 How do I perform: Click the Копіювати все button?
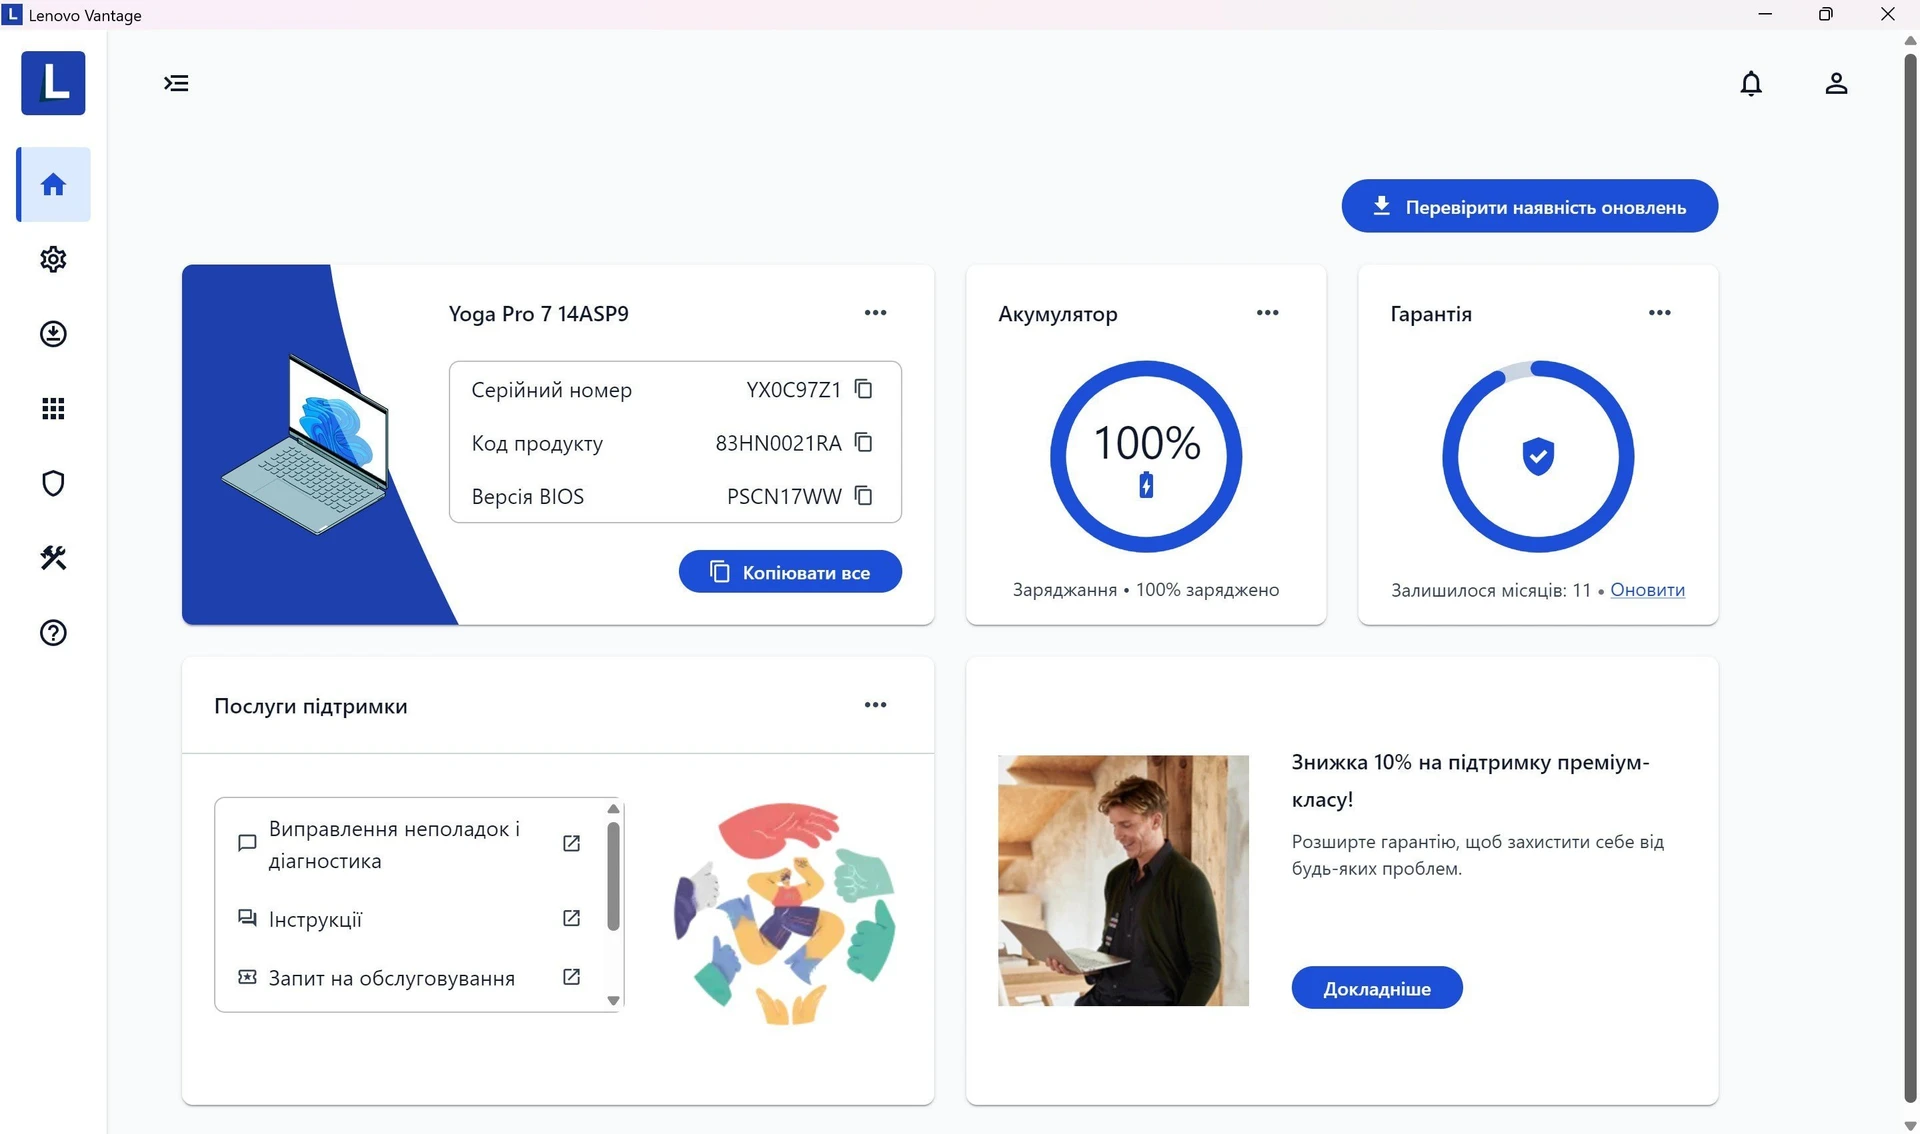coord(790,572)
